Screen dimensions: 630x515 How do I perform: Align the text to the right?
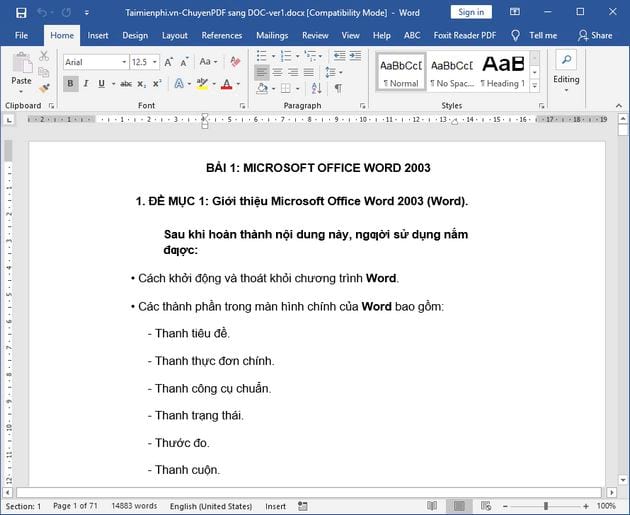(x=293, y=72)
